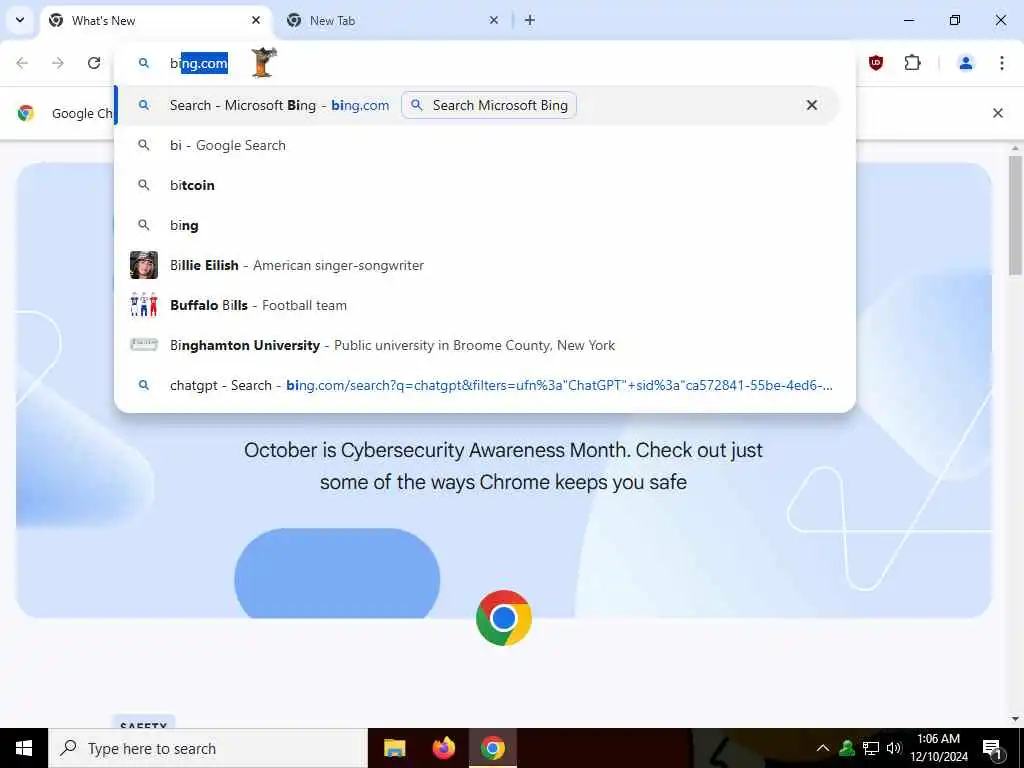Open the Chrome three-dot menu
This screenshot has height=768, width=1024.
1002,63
